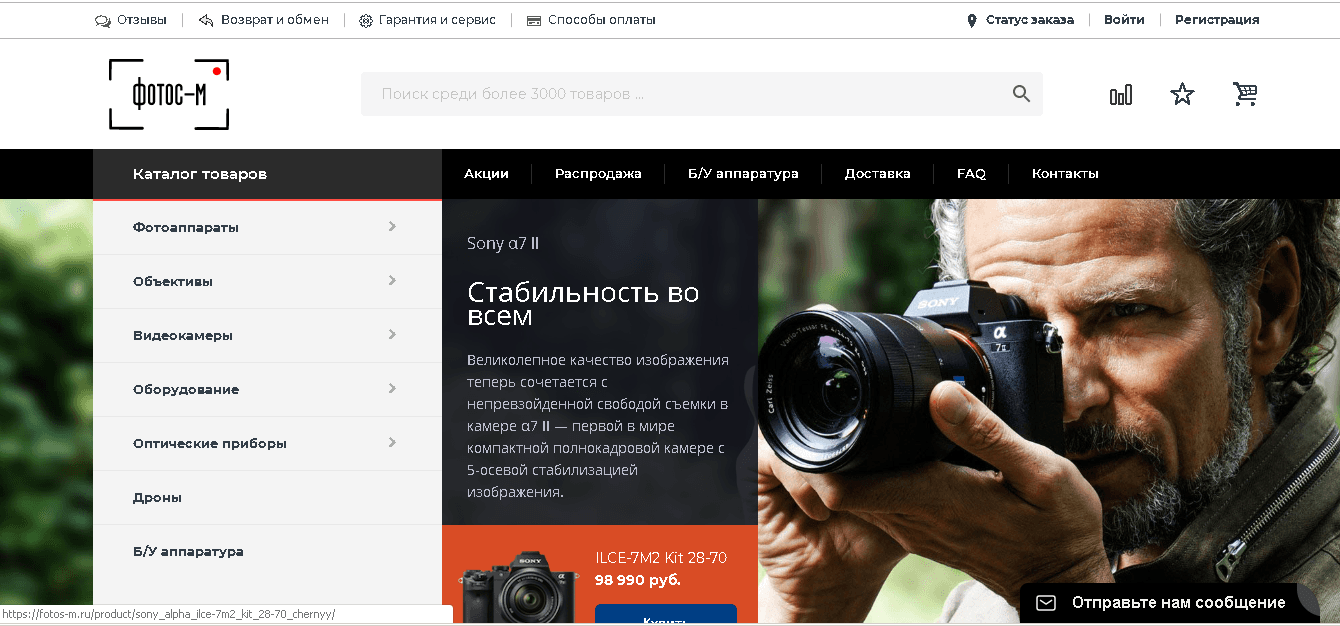Click inside the product search input field
The image size is (1340, 626).
coord(650,93)
